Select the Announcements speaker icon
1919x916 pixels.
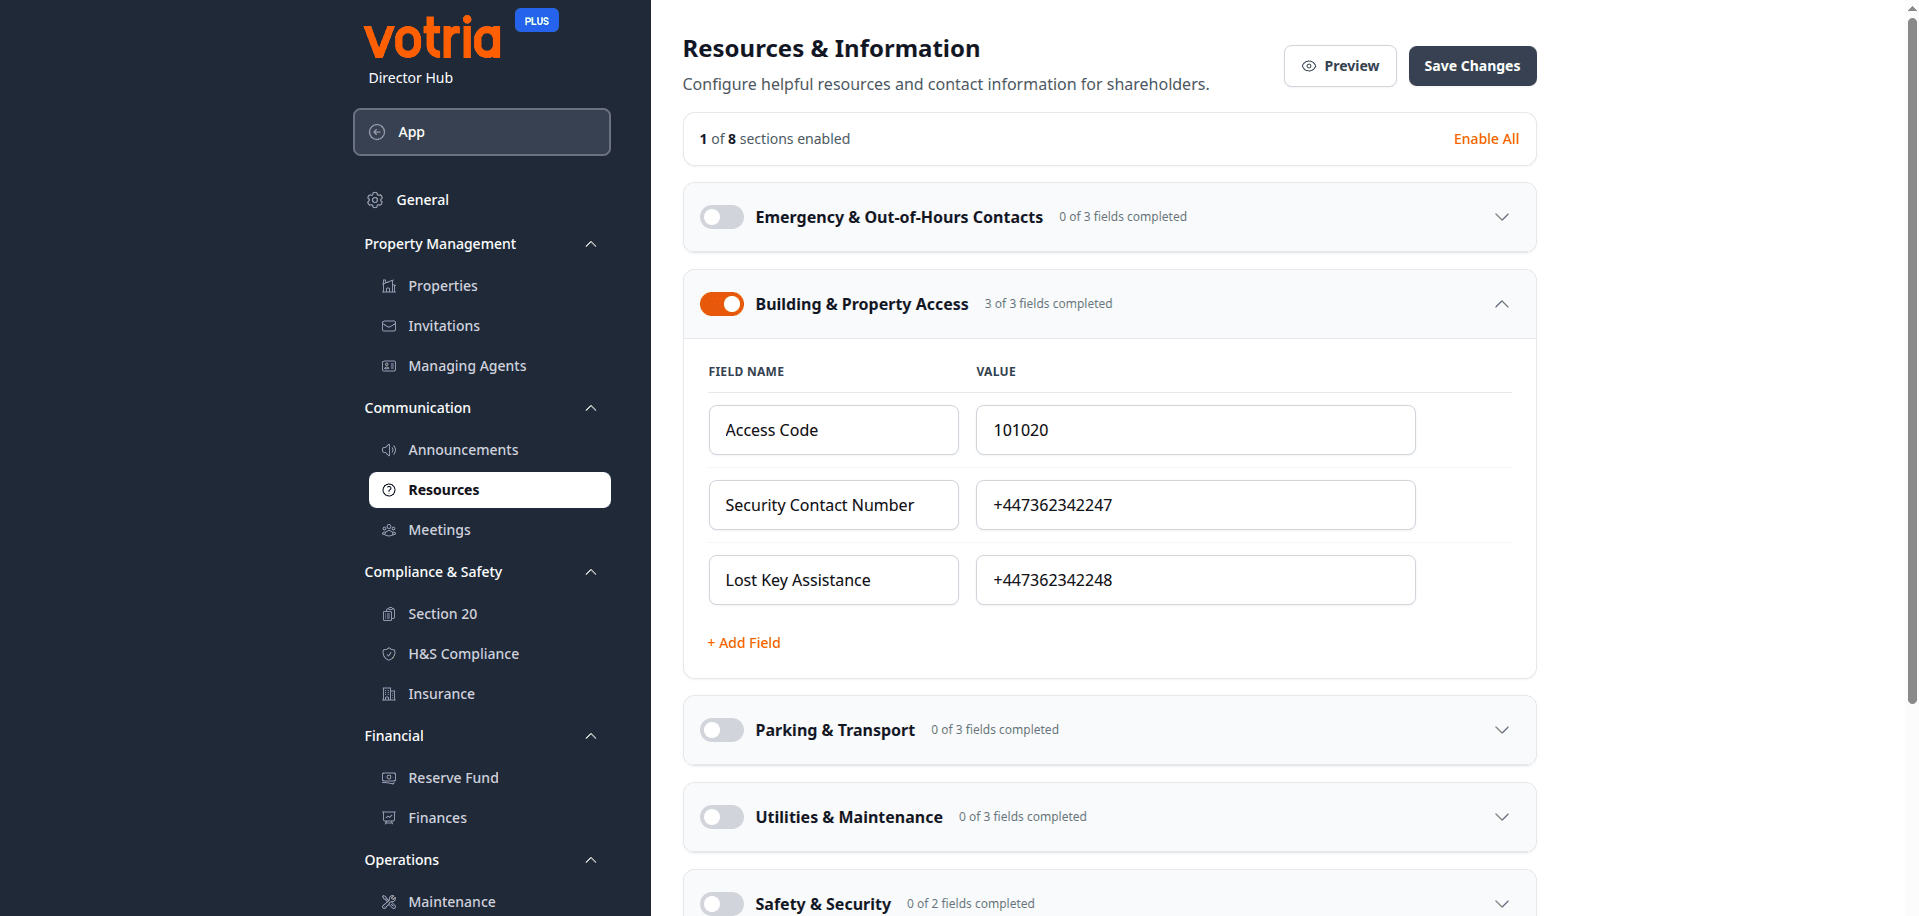(x=389, y=450)
